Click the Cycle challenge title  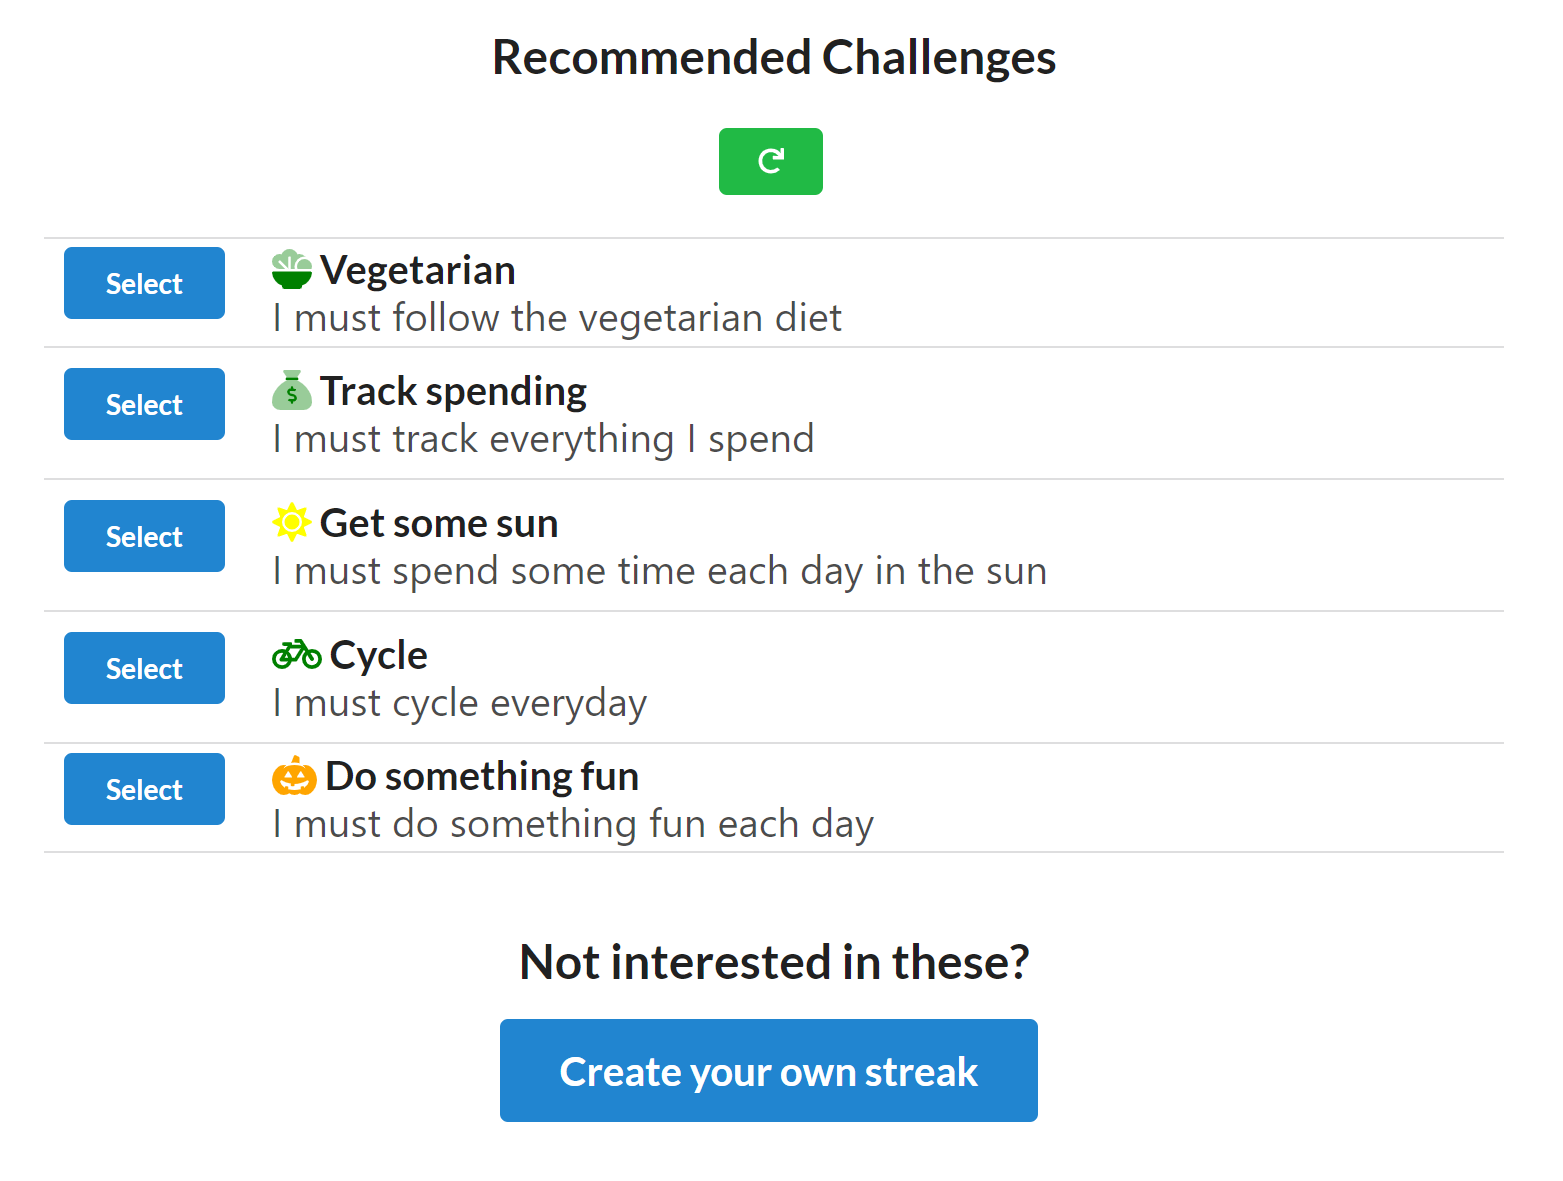[x=379, y=656]
